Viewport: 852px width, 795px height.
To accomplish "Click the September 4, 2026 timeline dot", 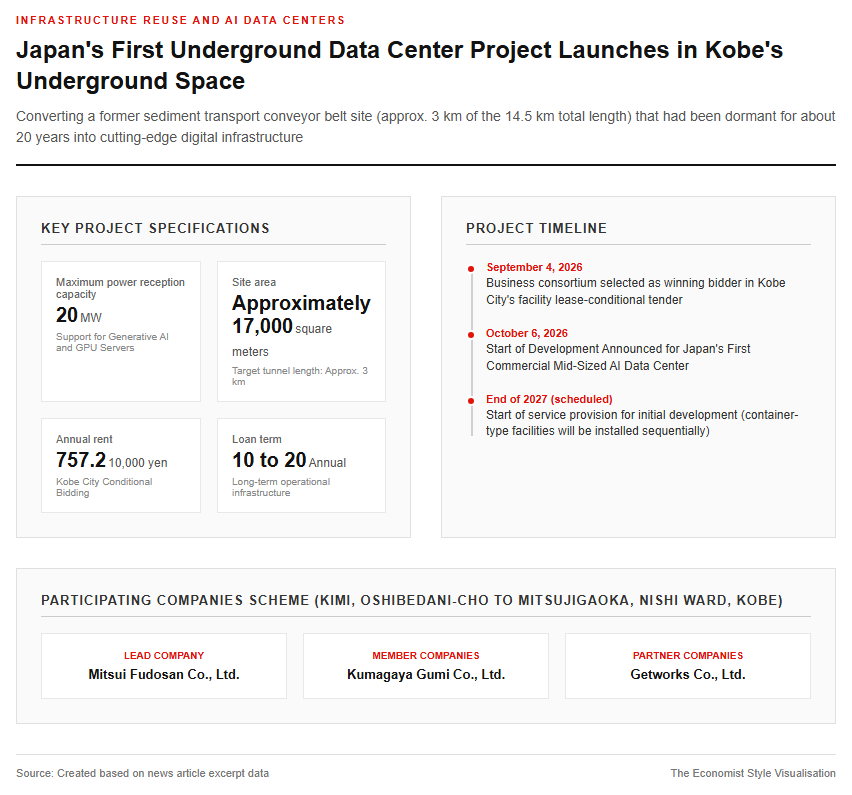I will click(x=471, y=268).
